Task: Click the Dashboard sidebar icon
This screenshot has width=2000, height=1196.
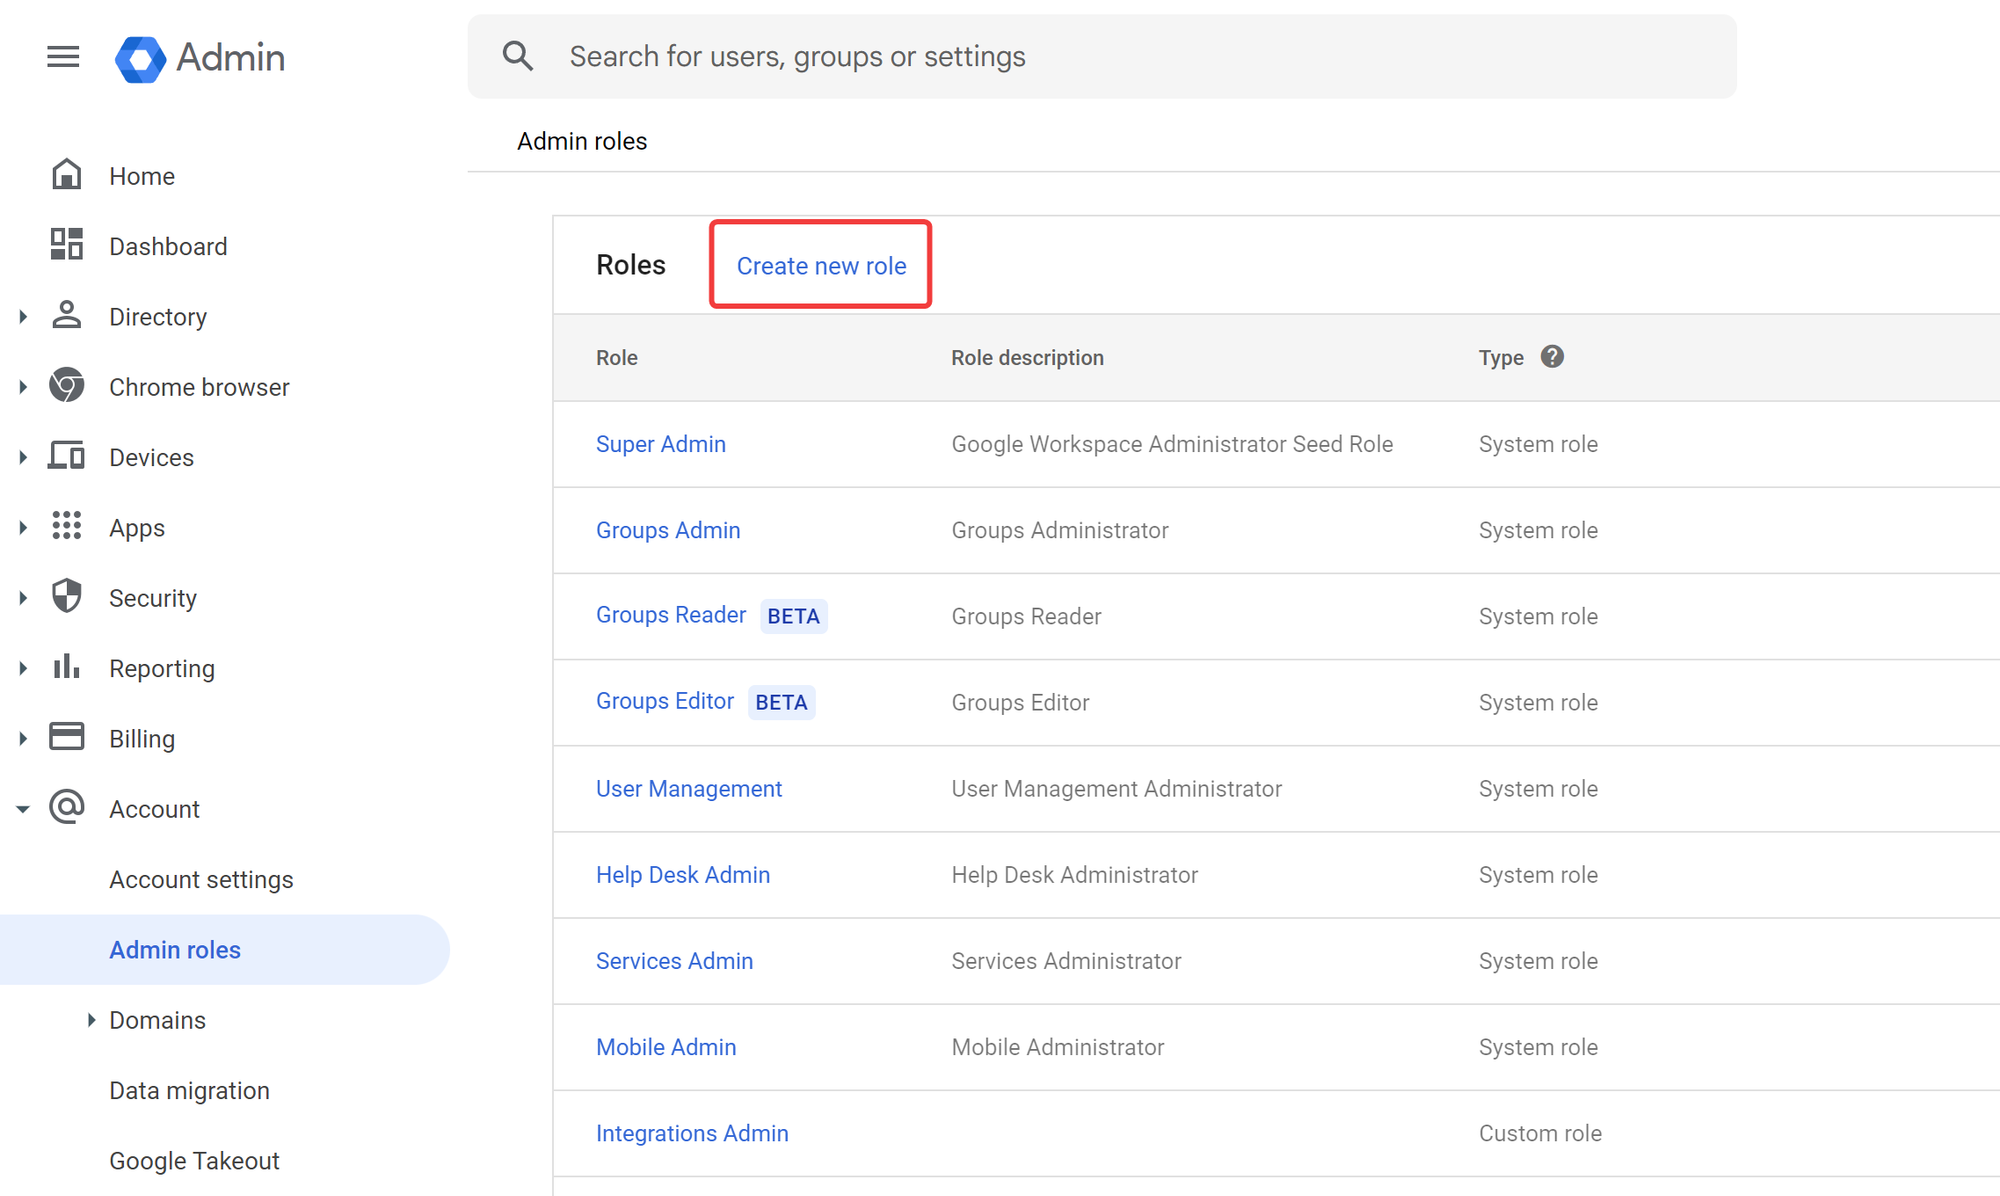Action: coord(66,245)
